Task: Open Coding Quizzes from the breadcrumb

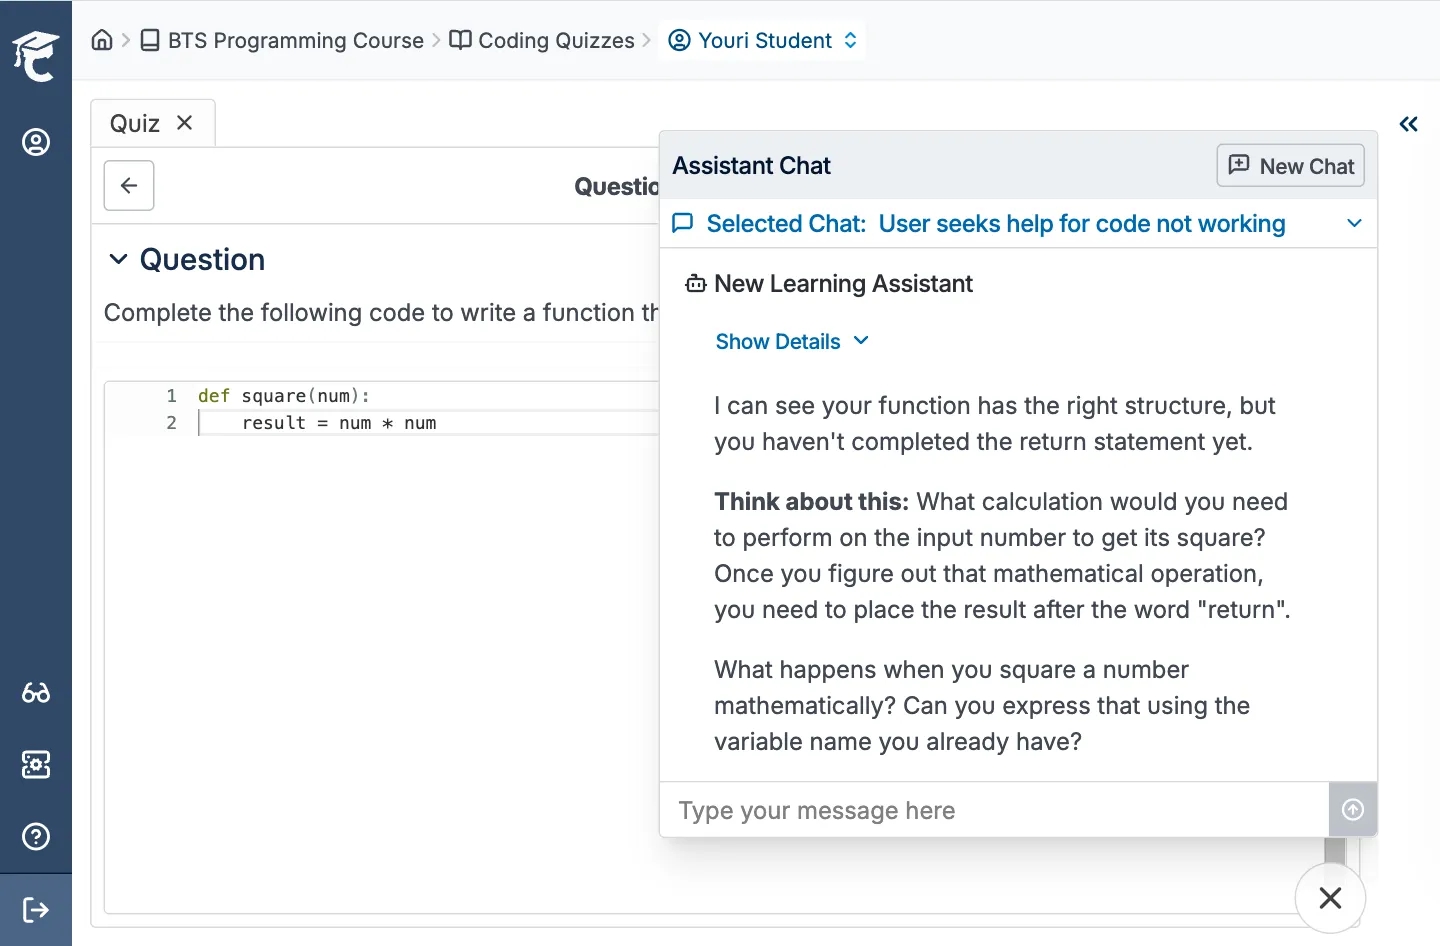Action: 556,40
